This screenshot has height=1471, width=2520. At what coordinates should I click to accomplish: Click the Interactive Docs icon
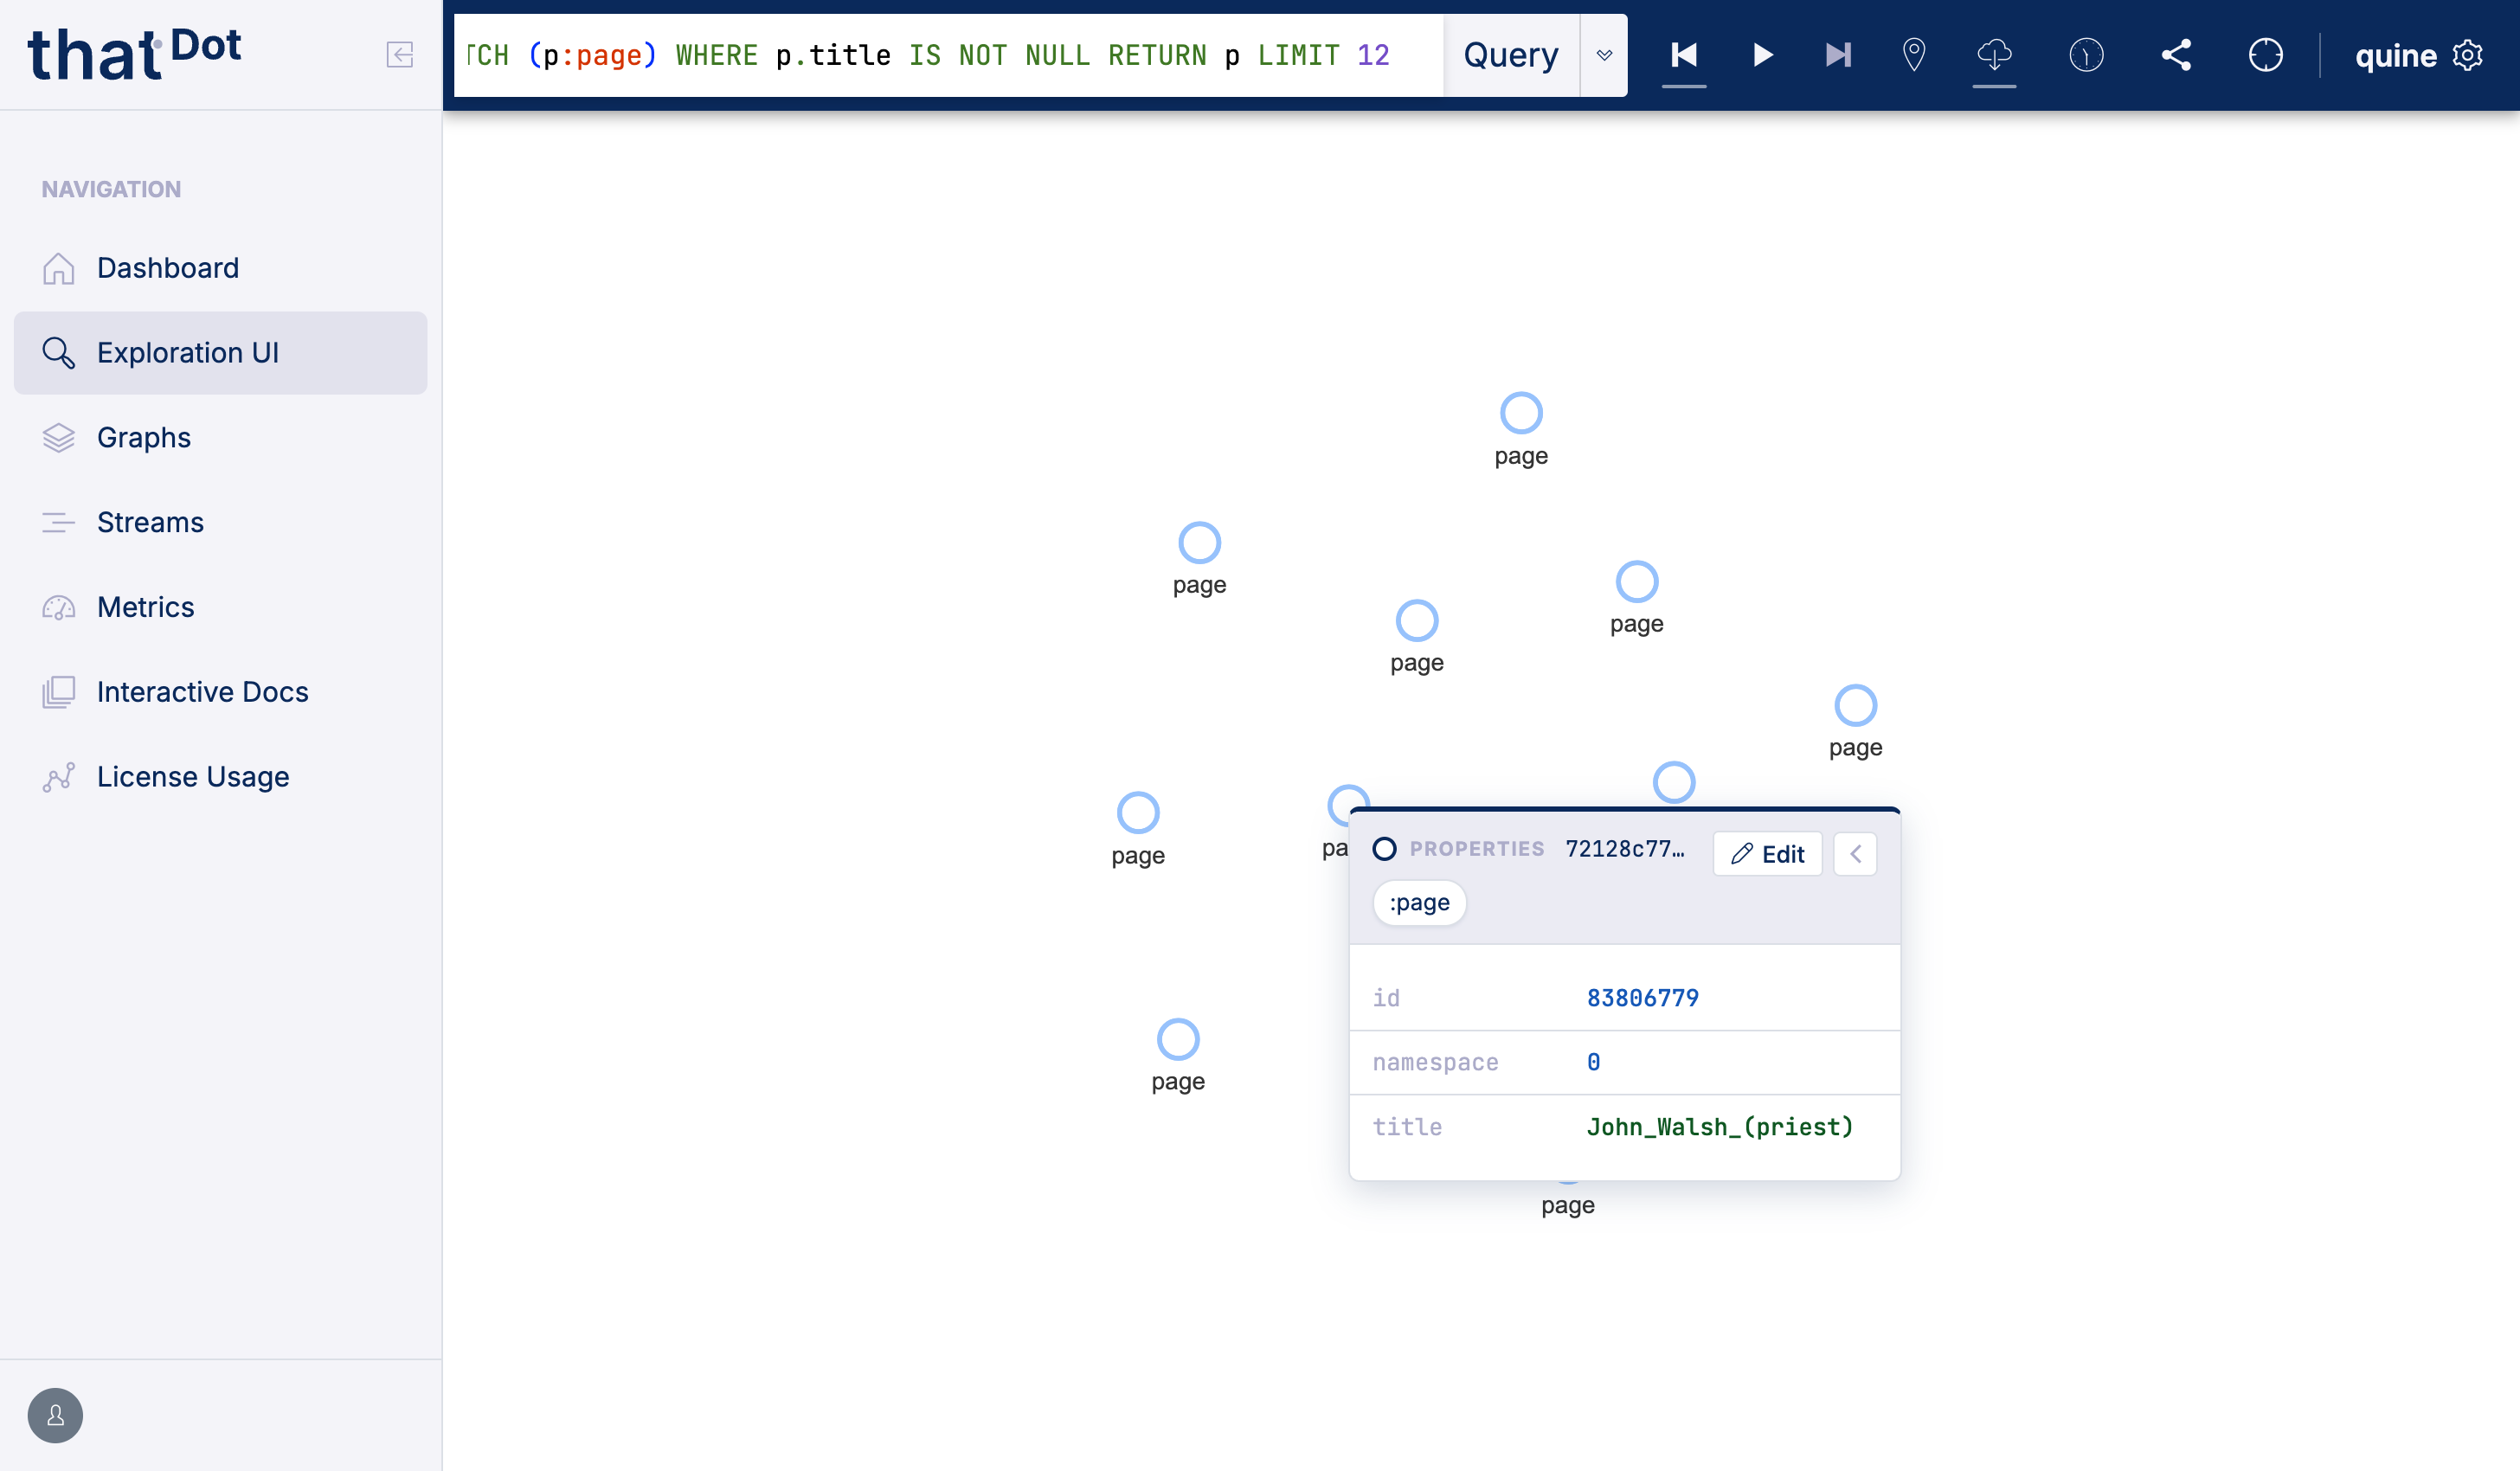click(x=59, y=692)
